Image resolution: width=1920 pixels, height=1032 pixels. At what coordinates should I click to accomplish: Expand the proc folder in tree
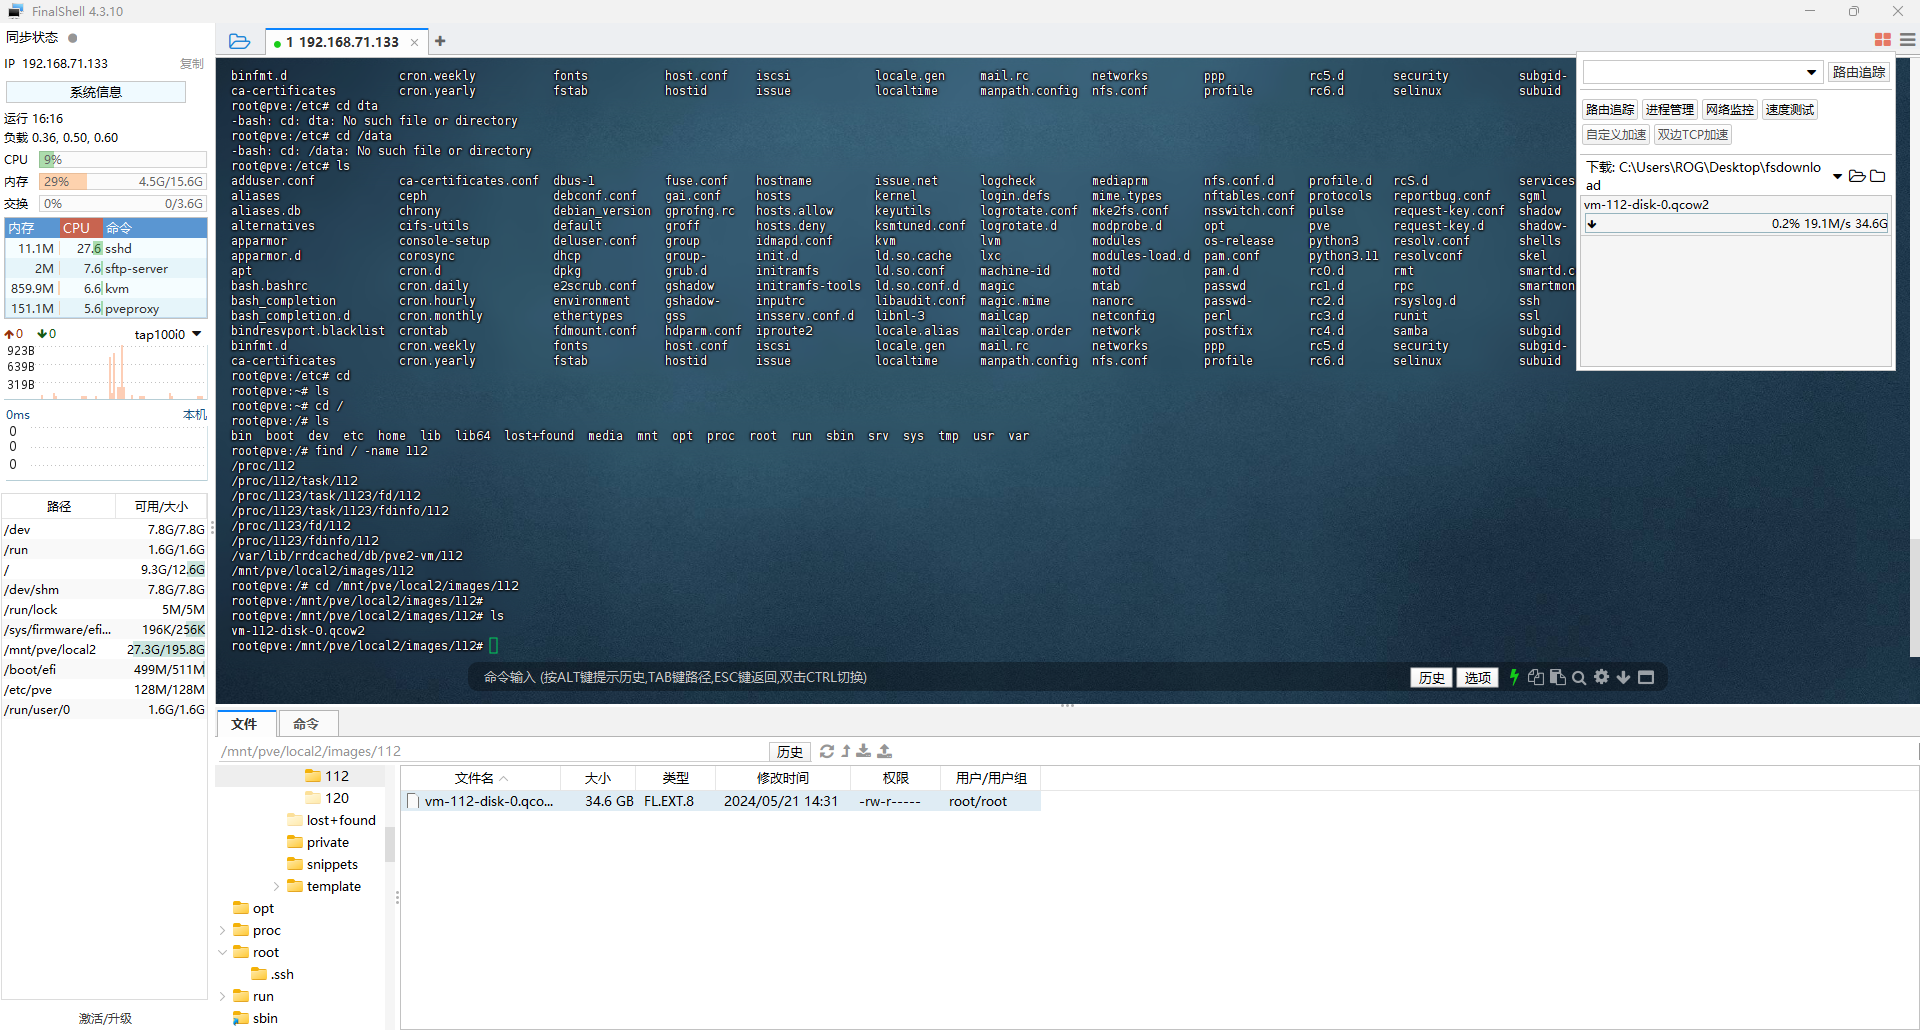(222, 930)
